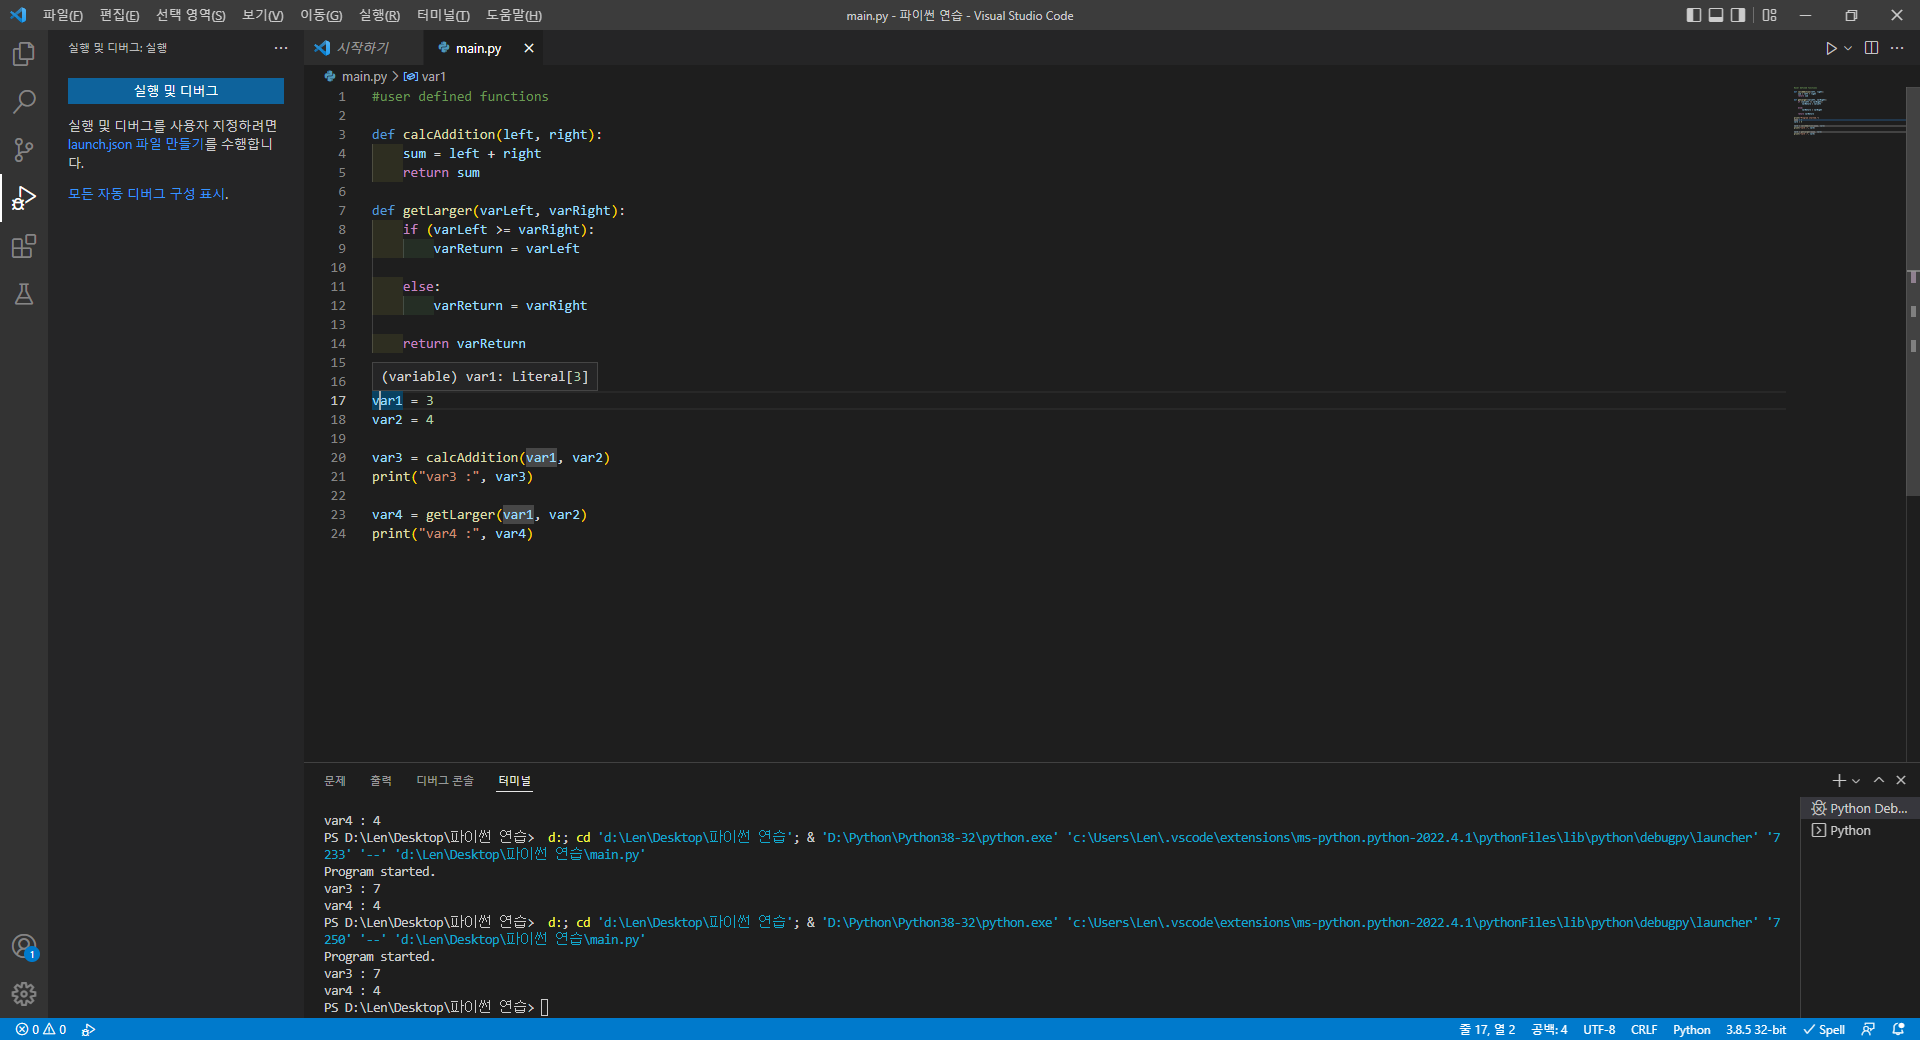Select the Python terminal instance
The height and width of the screenshot is (1040, 1920).
[x=1859, y=830]
